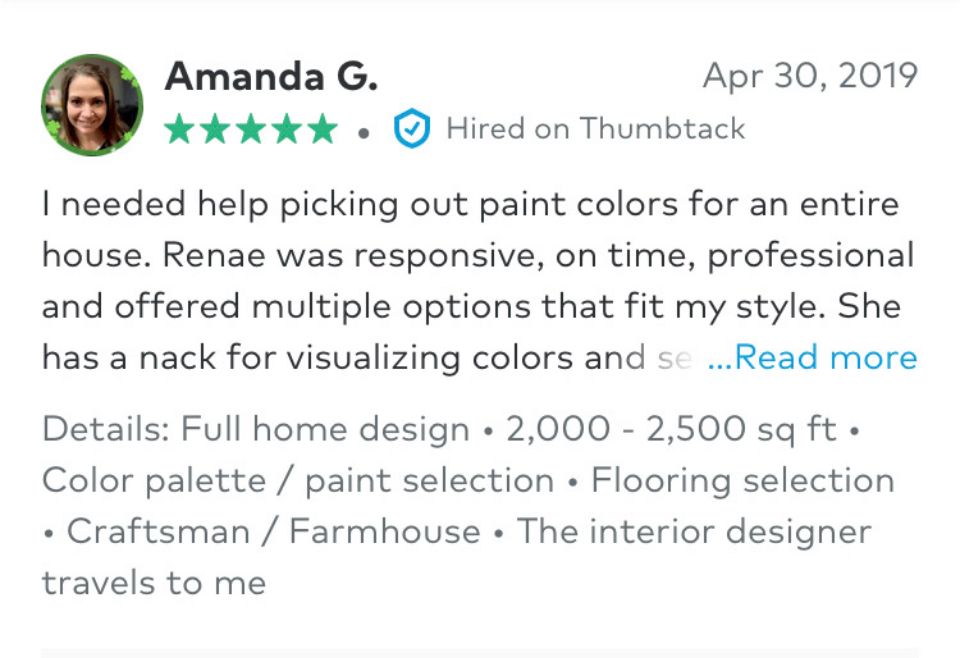The width and height of the screenshot is (960, 658).
Task: Click the third green rating star
Action: (x=251, y=129)
